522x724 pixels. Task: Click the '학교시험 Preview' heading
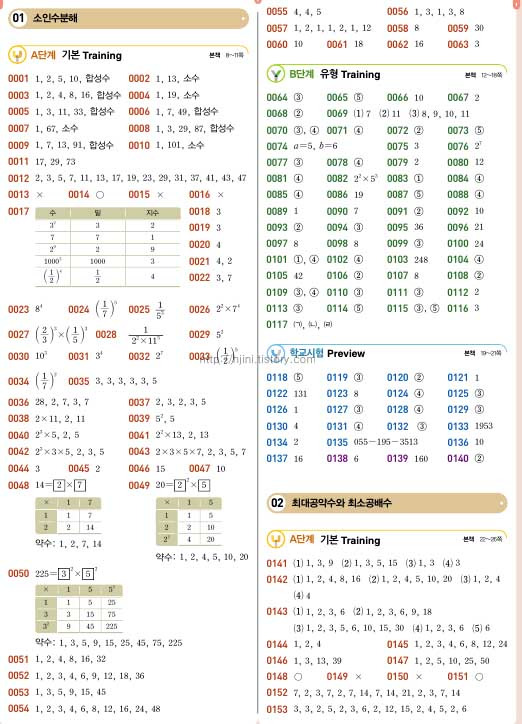[x=327, y=353]
